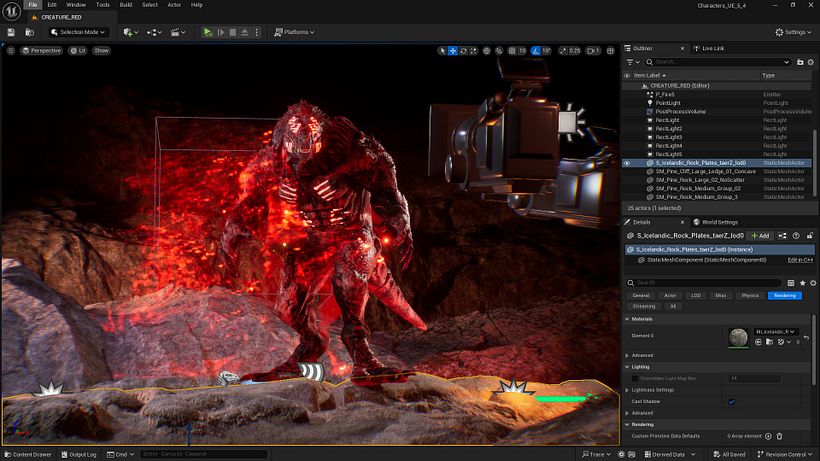Screen dimensions: 820x461
Task: Select the General filter button
Action: (641, 296)
